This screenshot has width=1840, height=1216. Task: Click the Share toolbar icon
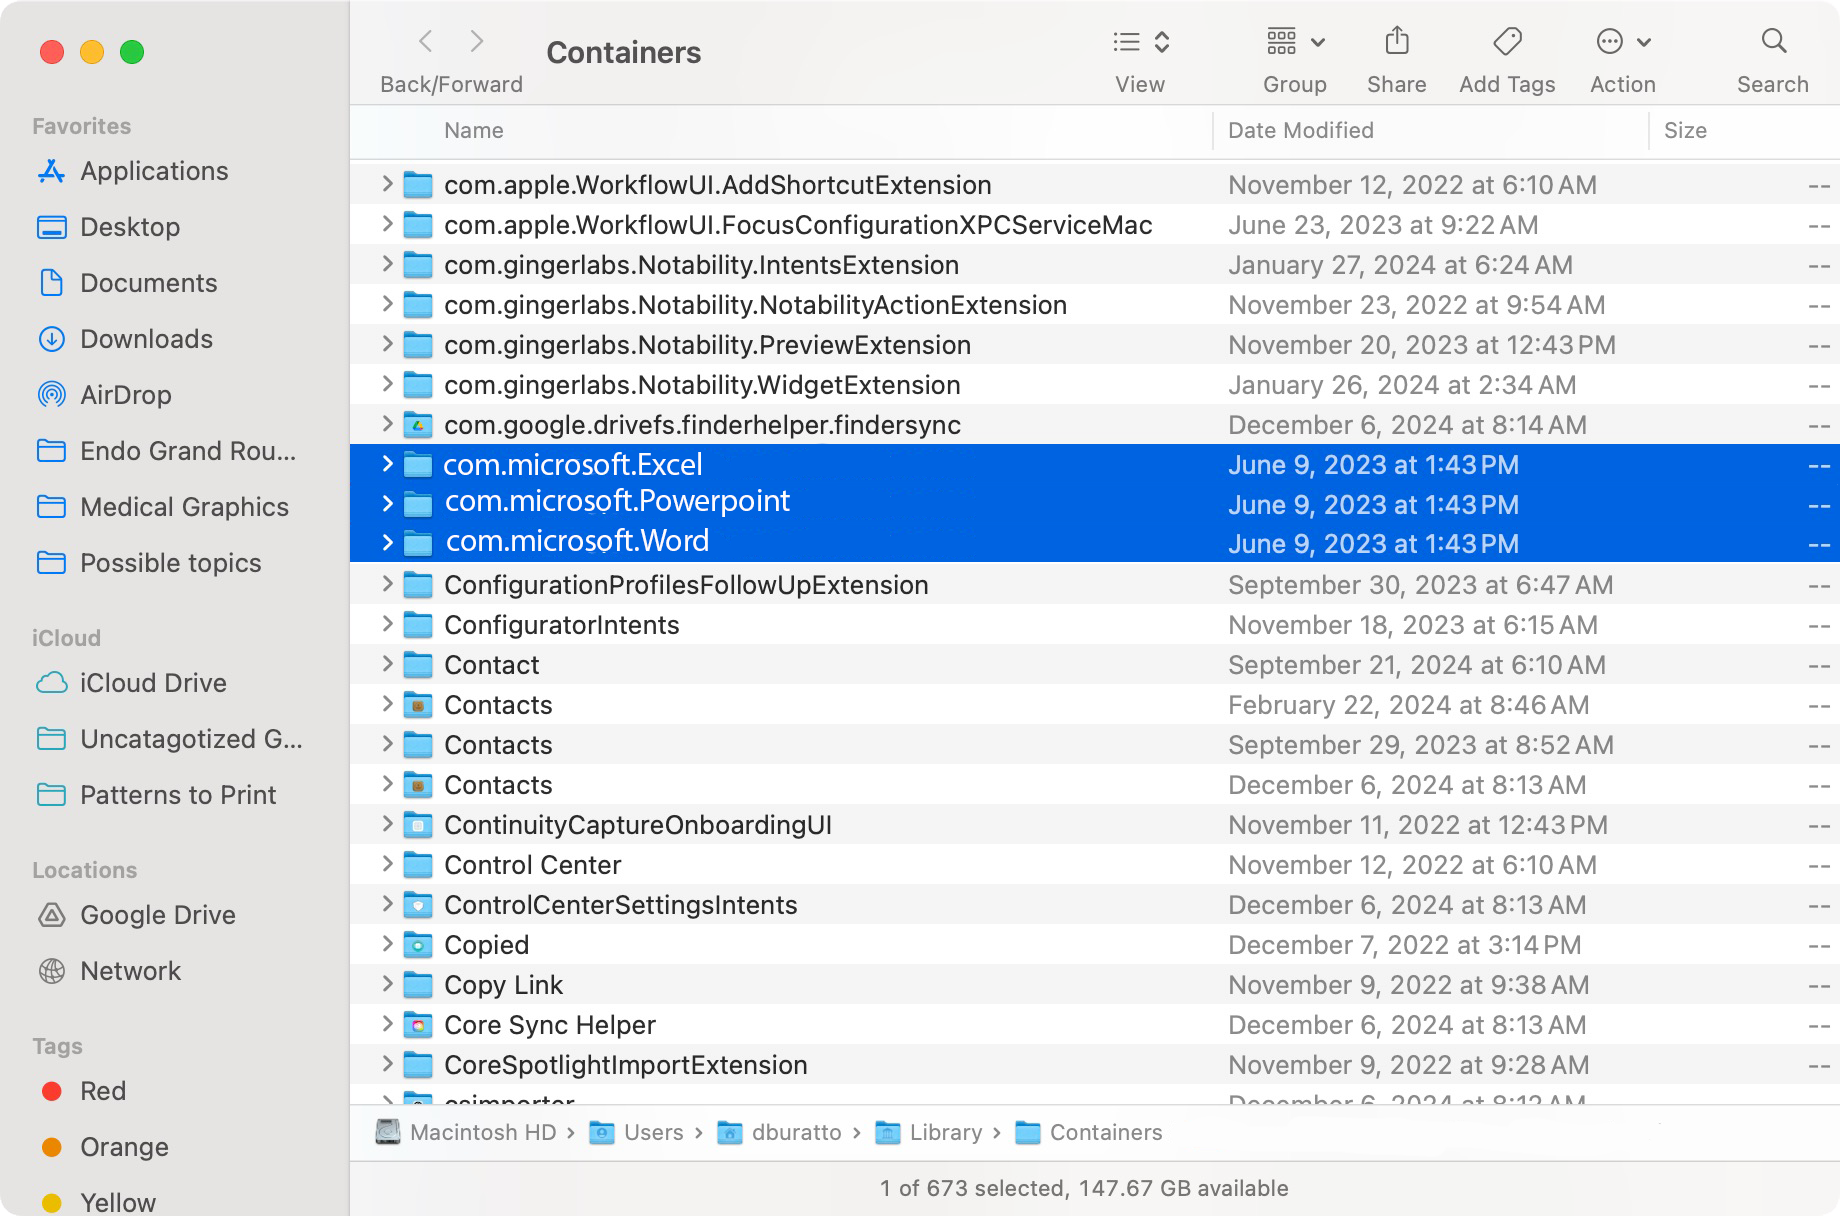1396,42
